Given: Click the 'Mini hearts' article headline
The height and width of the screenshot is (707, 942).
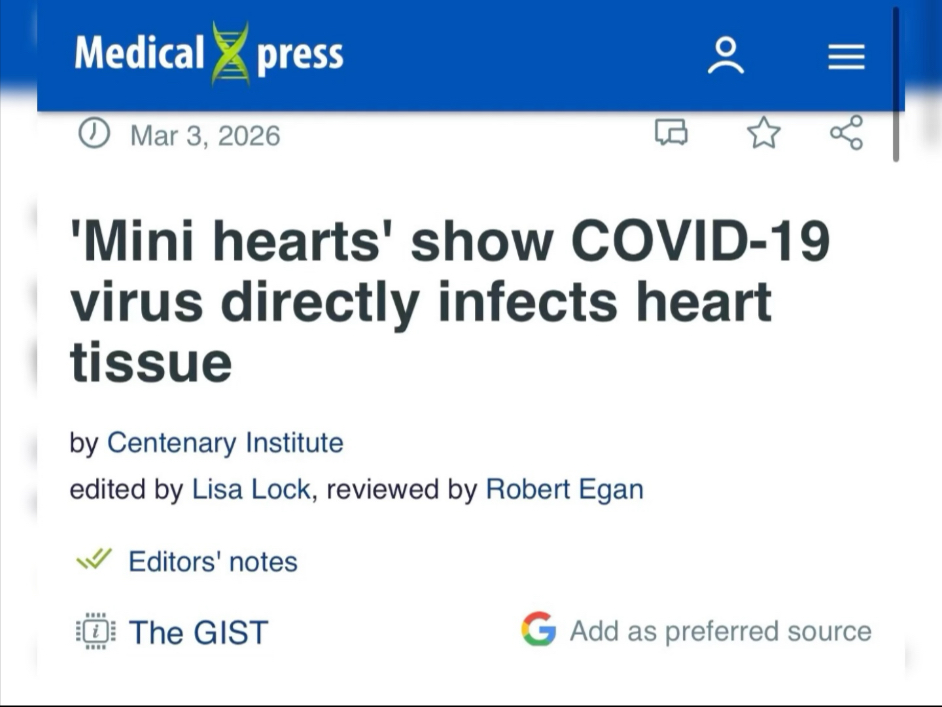Looking at the screenshot, I should pos(450,301).
